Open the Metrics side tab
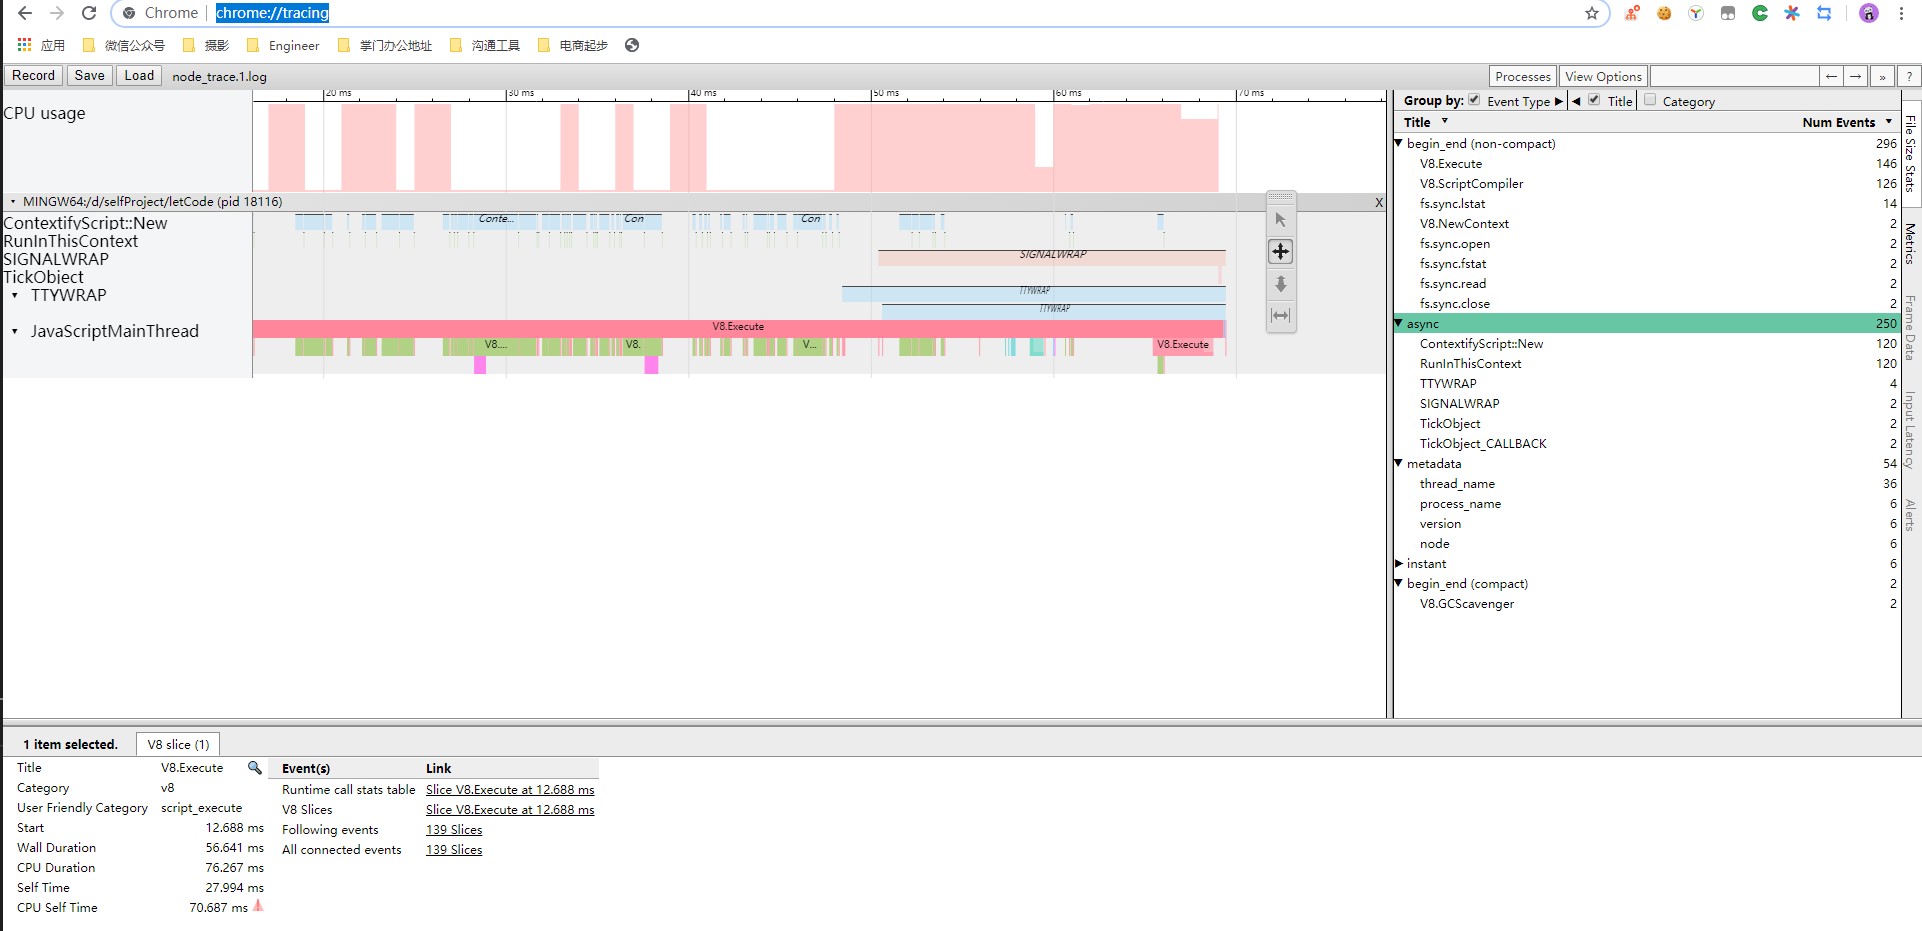The height and width of the screenshot is (931, 1922). pyautogui.click(x=1910, y=243)
